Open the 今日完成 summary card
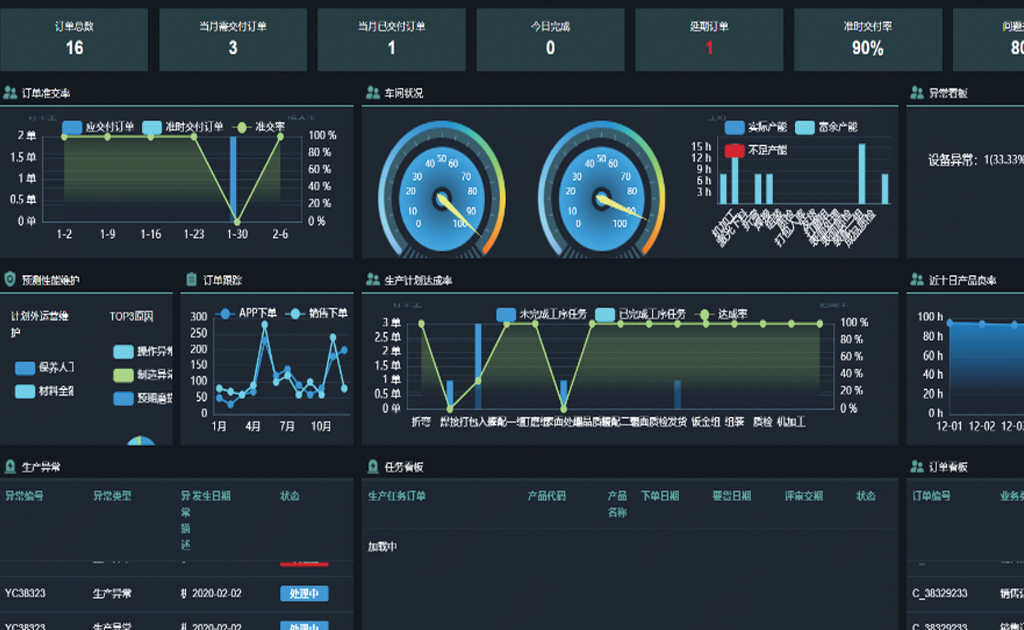The height and width of the screenshot is (630, 1024). click(551, 39)
